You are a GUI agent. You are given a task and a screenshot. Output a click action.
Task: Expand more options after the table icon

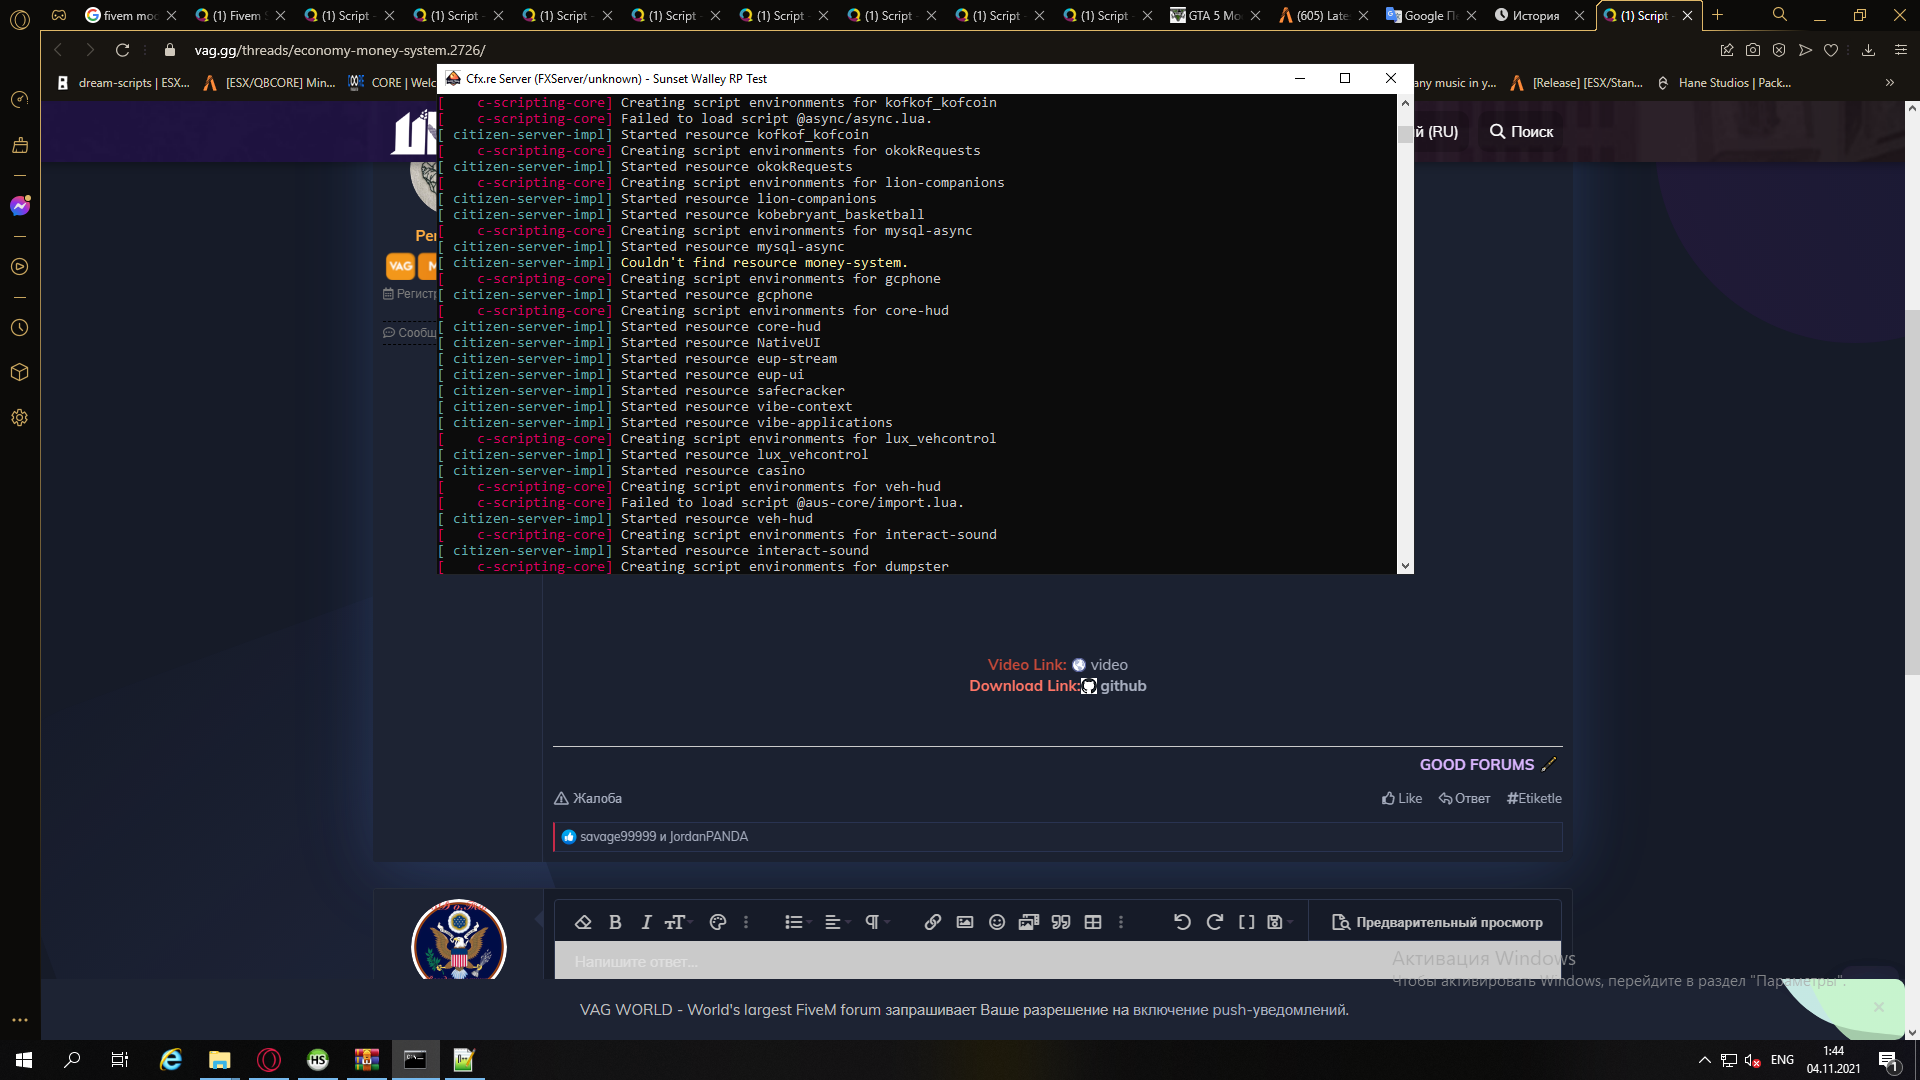coord(1121,922)
